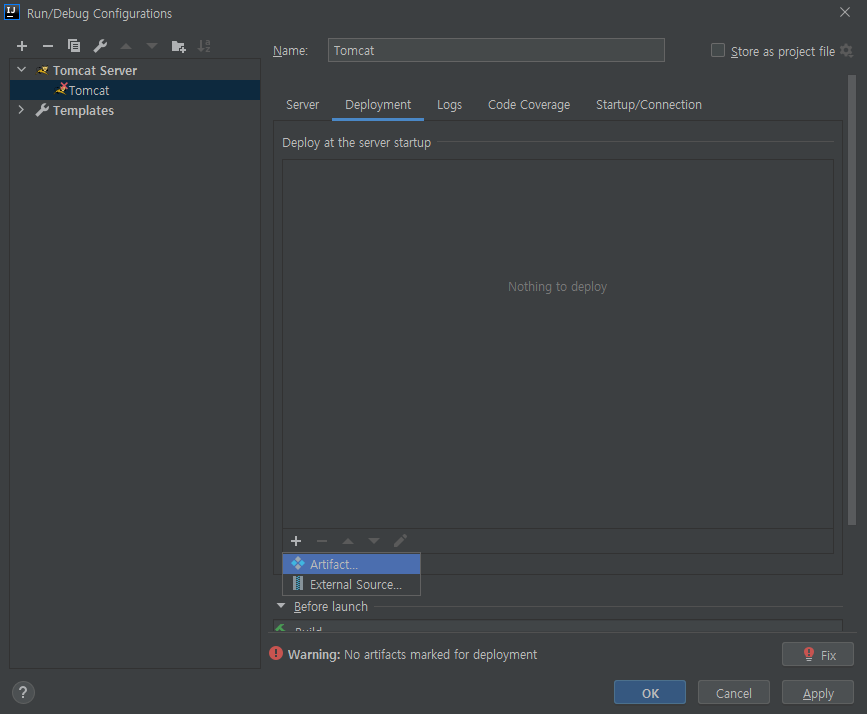The height and width of the screenshot is (714, 867).
Task: Click the red warning error icon
Action: point(276,654)
